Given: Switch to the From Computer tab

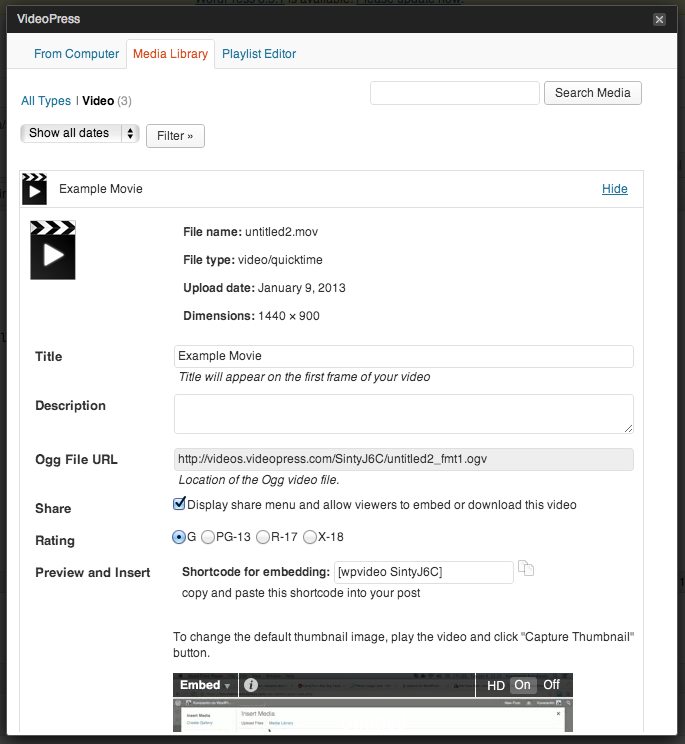Looking at the screenshot, I should (76, 54).
